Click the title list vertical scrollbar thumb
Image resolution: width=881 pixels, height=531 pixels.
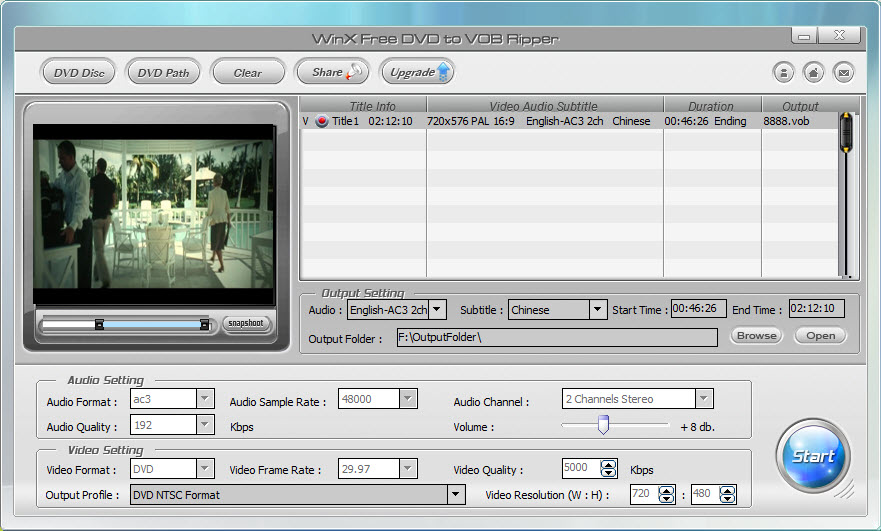click(846, 133)
